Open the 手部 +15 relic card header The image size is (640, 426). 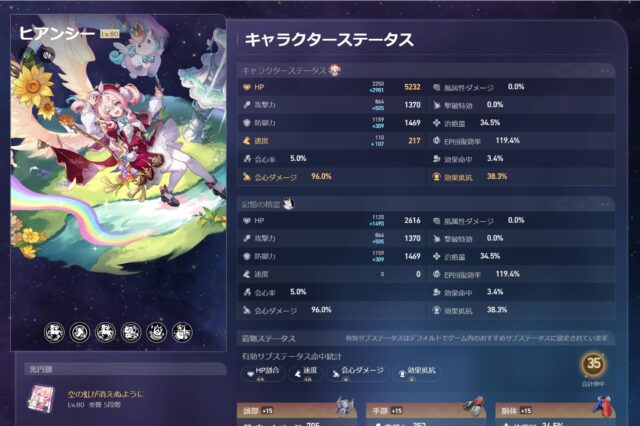pyautogui.click(x=426, y=410)
